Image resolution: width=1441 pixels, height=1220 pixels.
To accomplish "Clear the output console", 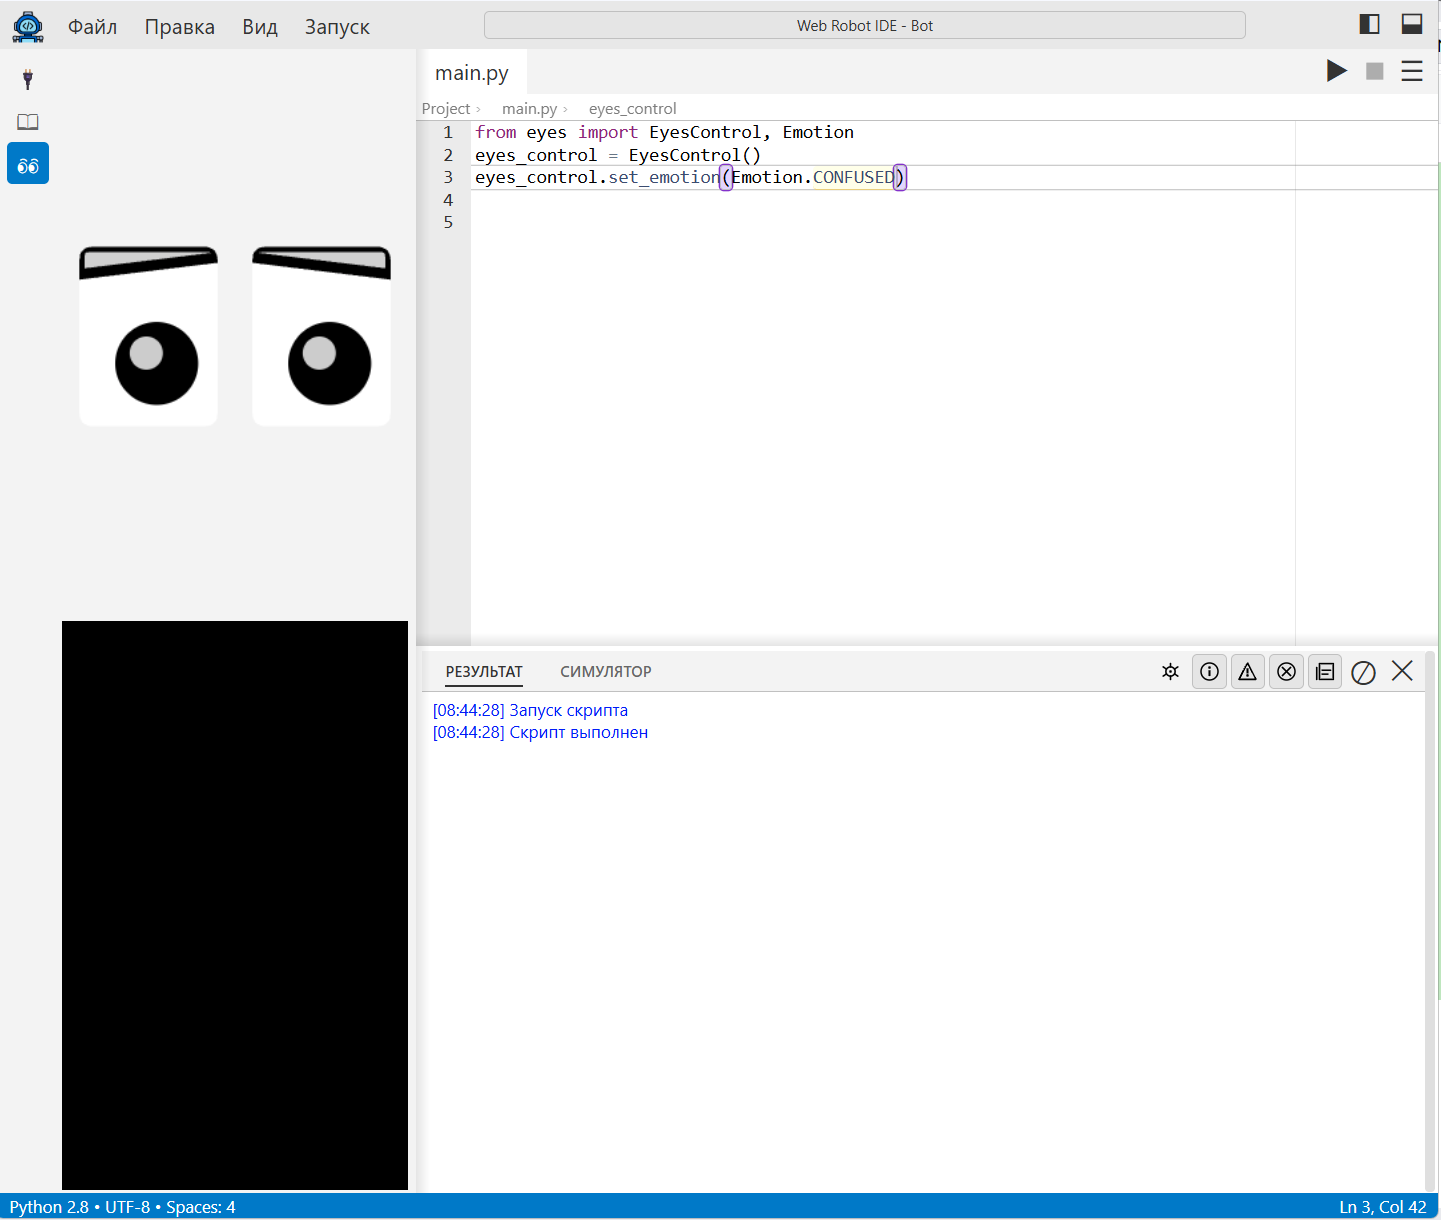I will tap(1363, 672).
